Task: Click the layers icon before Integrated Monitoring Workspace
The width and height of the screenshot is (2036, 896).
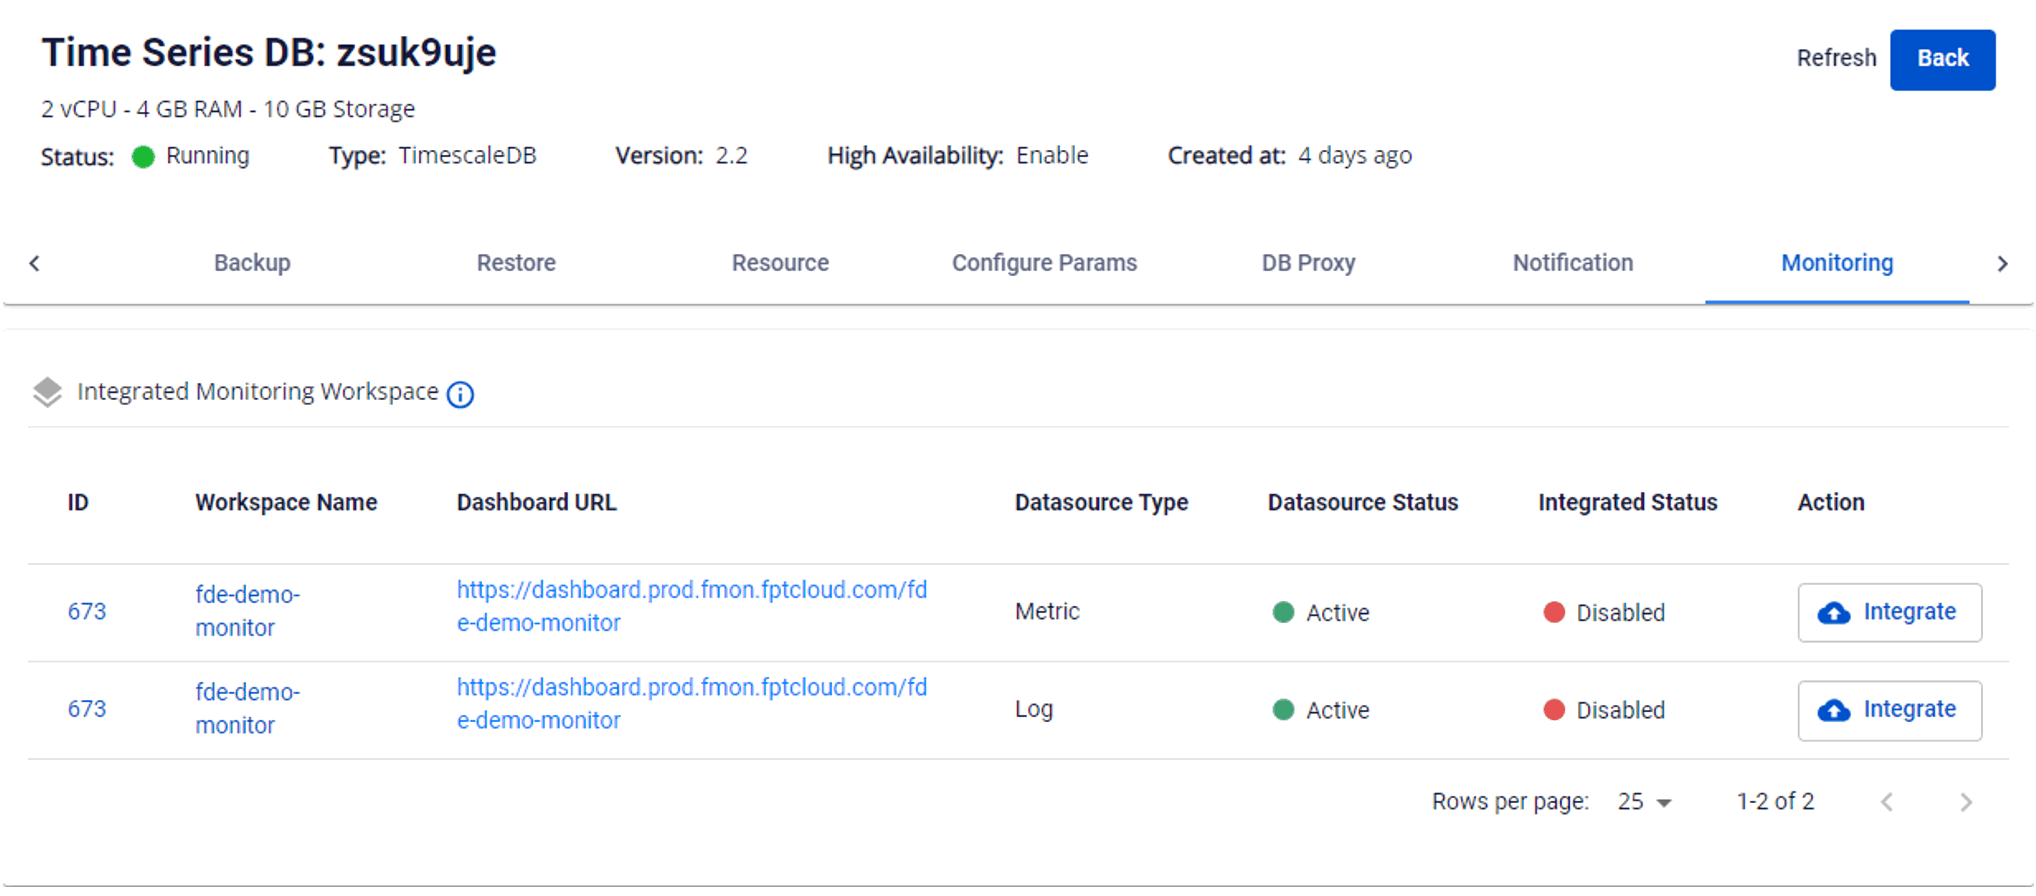Action: pyautogui.click(x=47, y=392)
